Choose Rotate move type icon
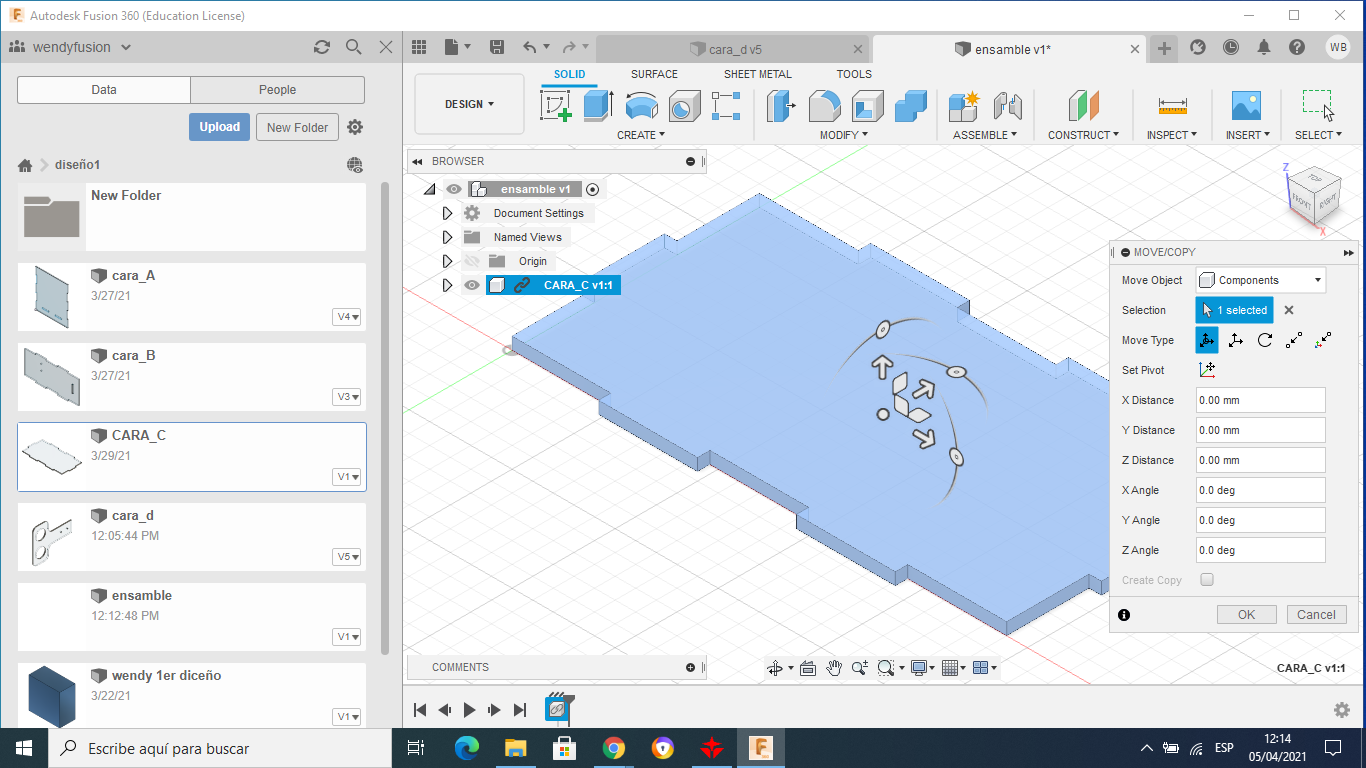The height and width of the screenshot is (768, 1366). pyautogui.click(x=1265, y=340)
